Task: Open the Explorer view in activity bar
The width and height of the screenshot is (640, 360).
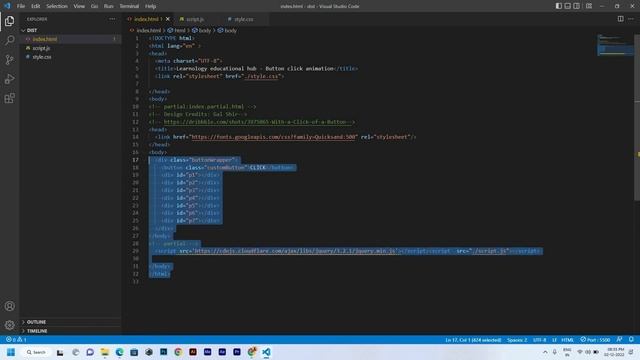Action: pyautogui.click(x=9, y=21)
